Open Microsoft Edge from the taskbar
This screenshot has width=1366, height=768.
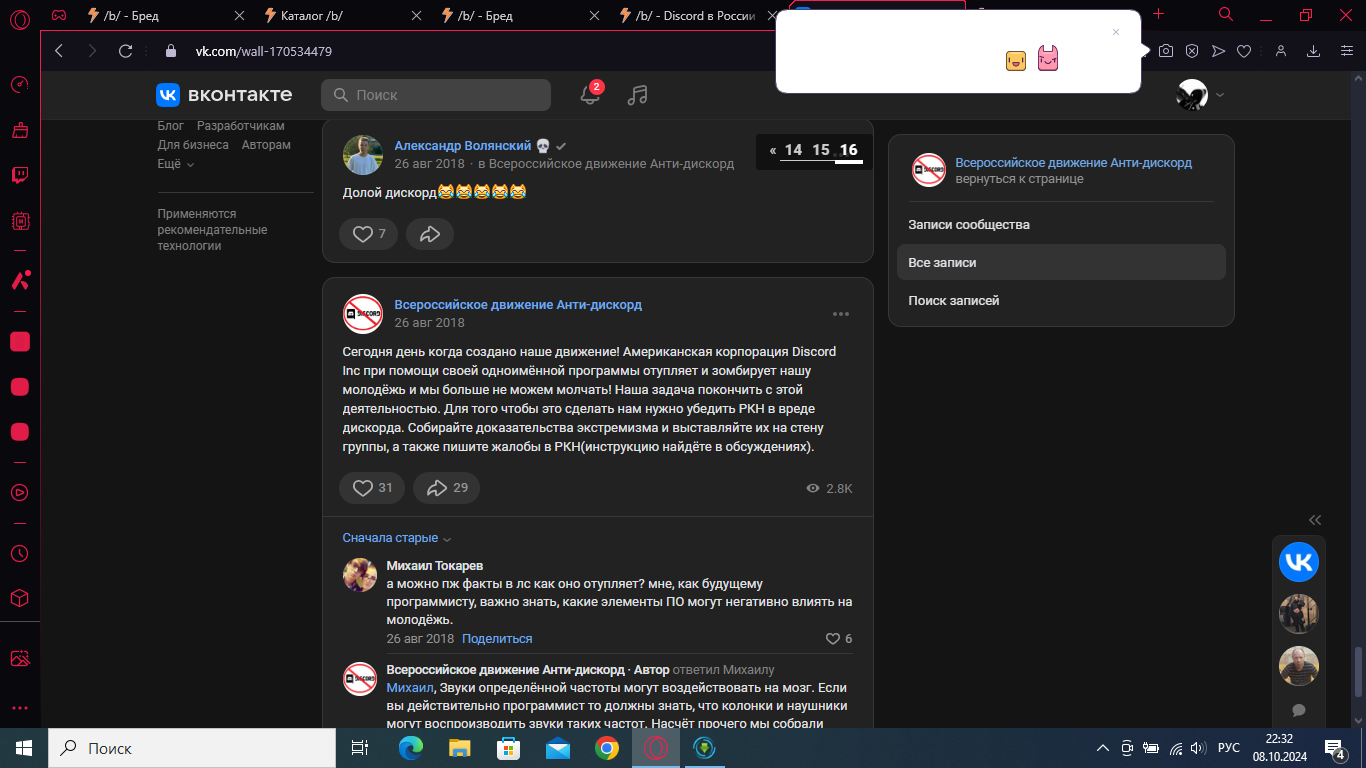411,748
